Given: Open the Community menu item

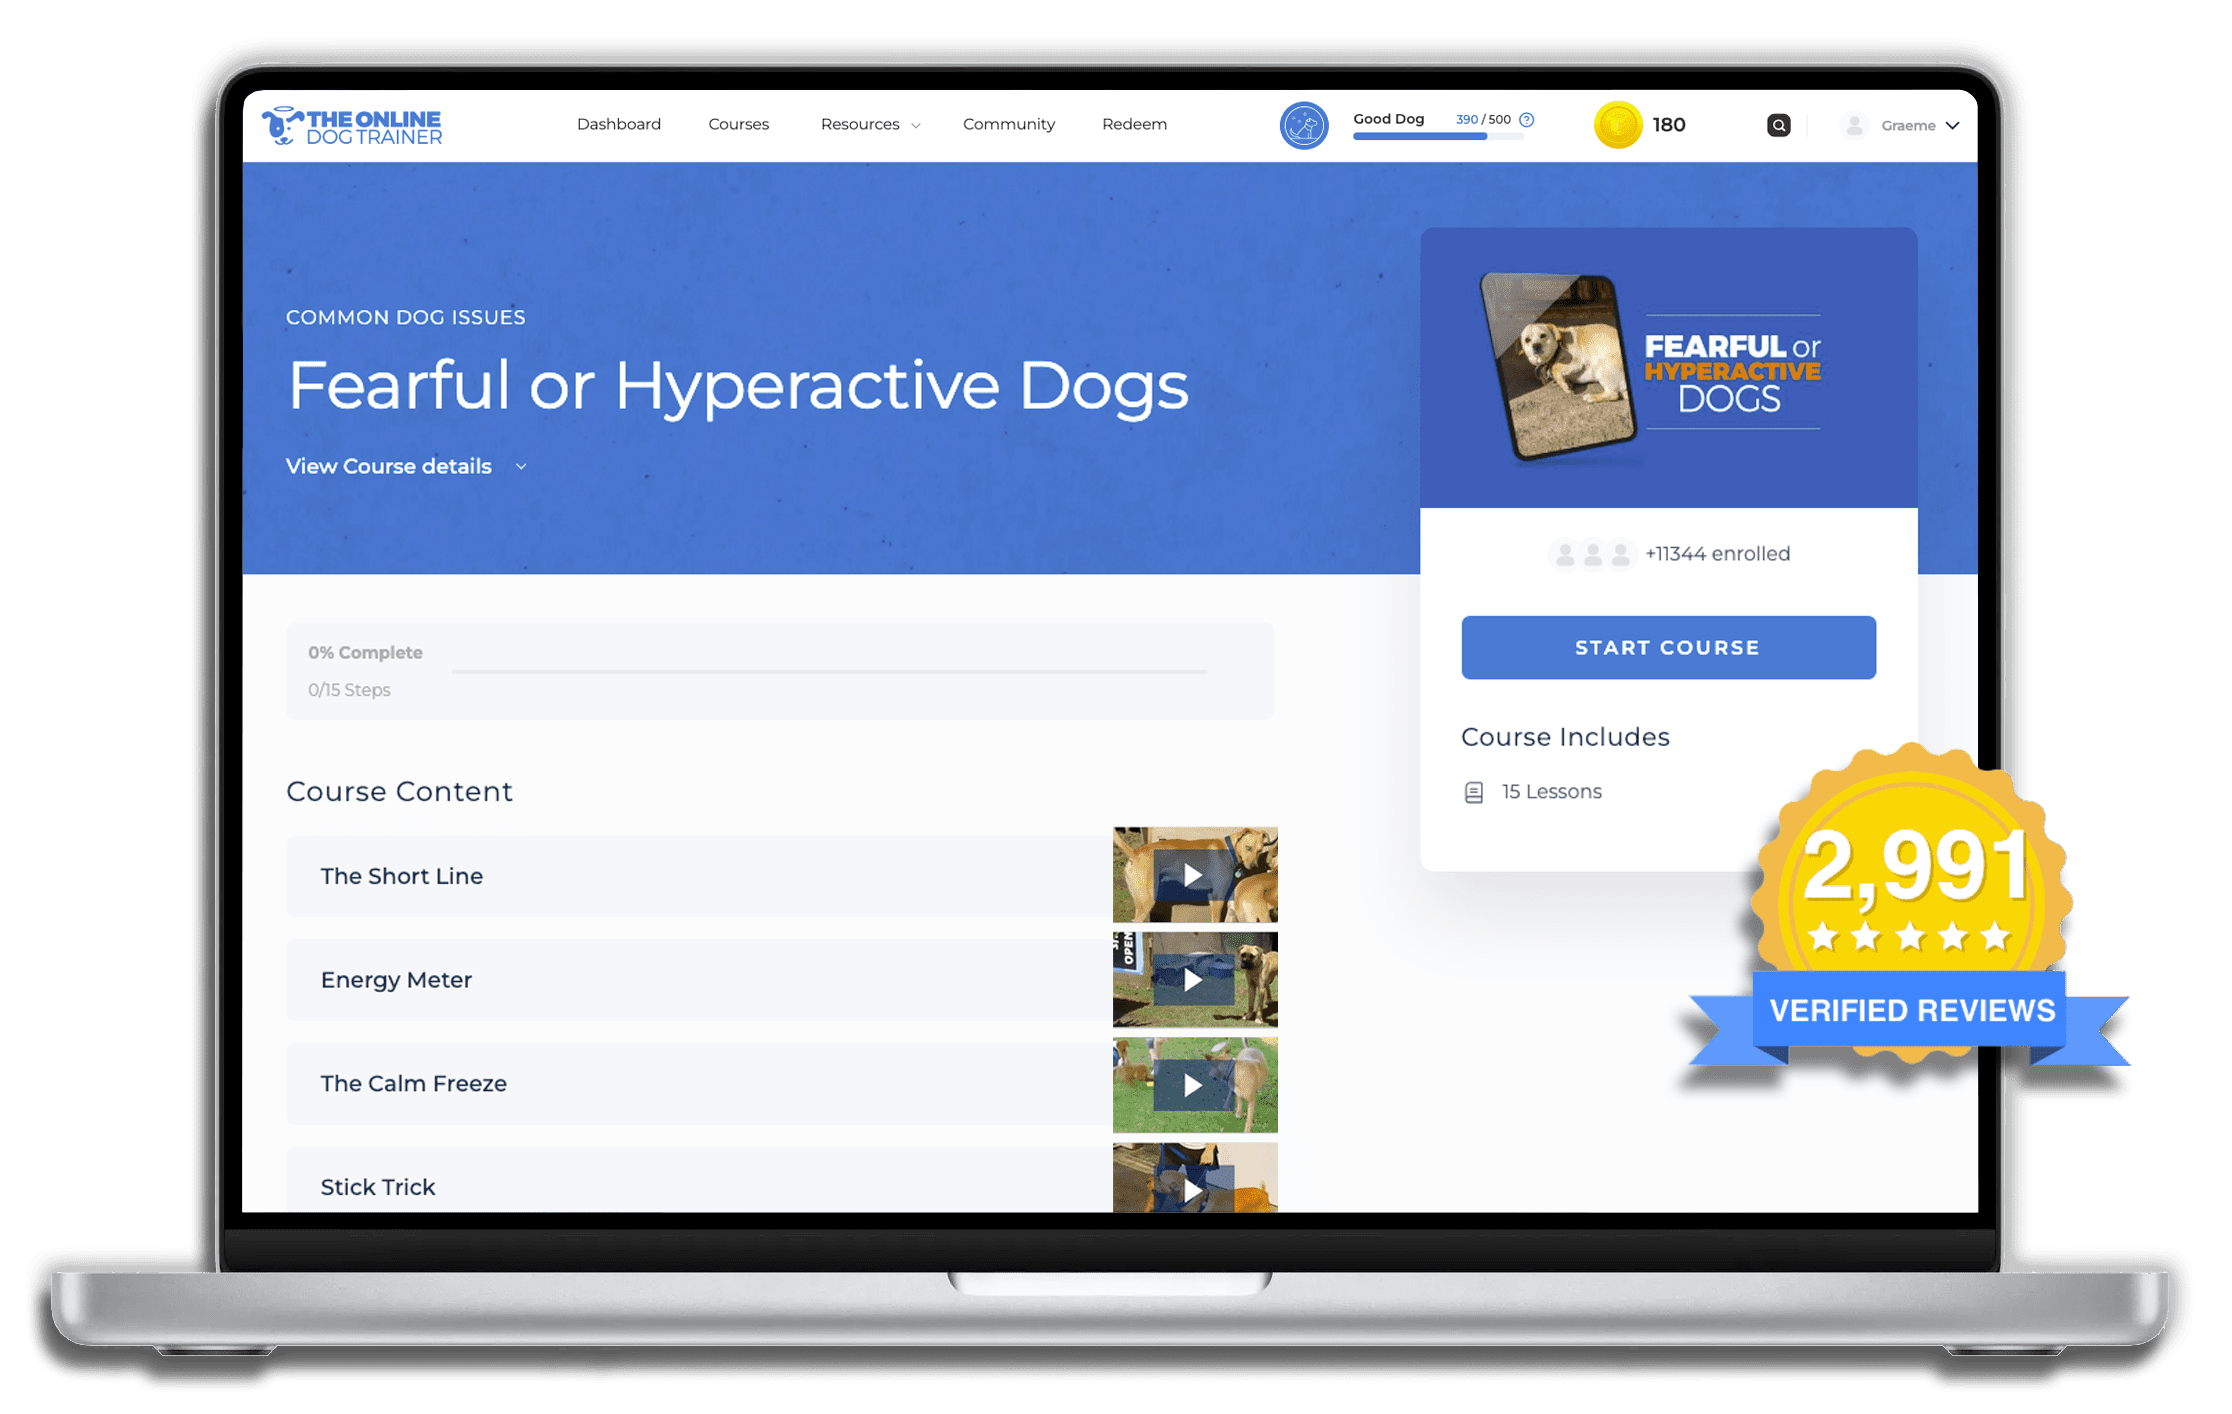Looking at the screenshot, I should 1008,125.
